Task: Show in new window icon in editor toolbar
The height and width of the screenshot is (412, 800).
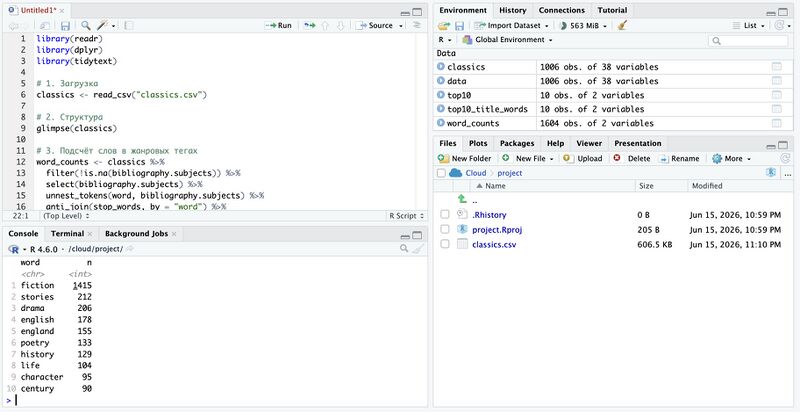Action: point(45,25)
